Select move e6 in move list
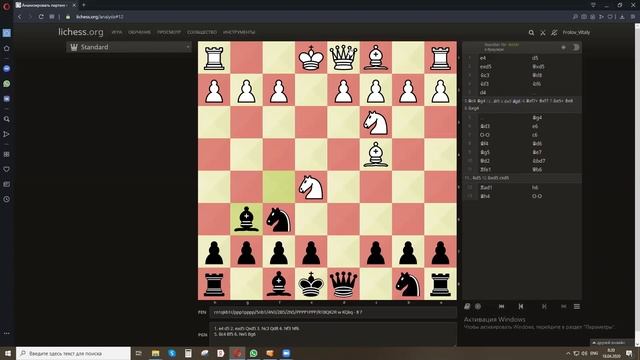The height and width of the screenshot is (360, 640). [535, 126]
